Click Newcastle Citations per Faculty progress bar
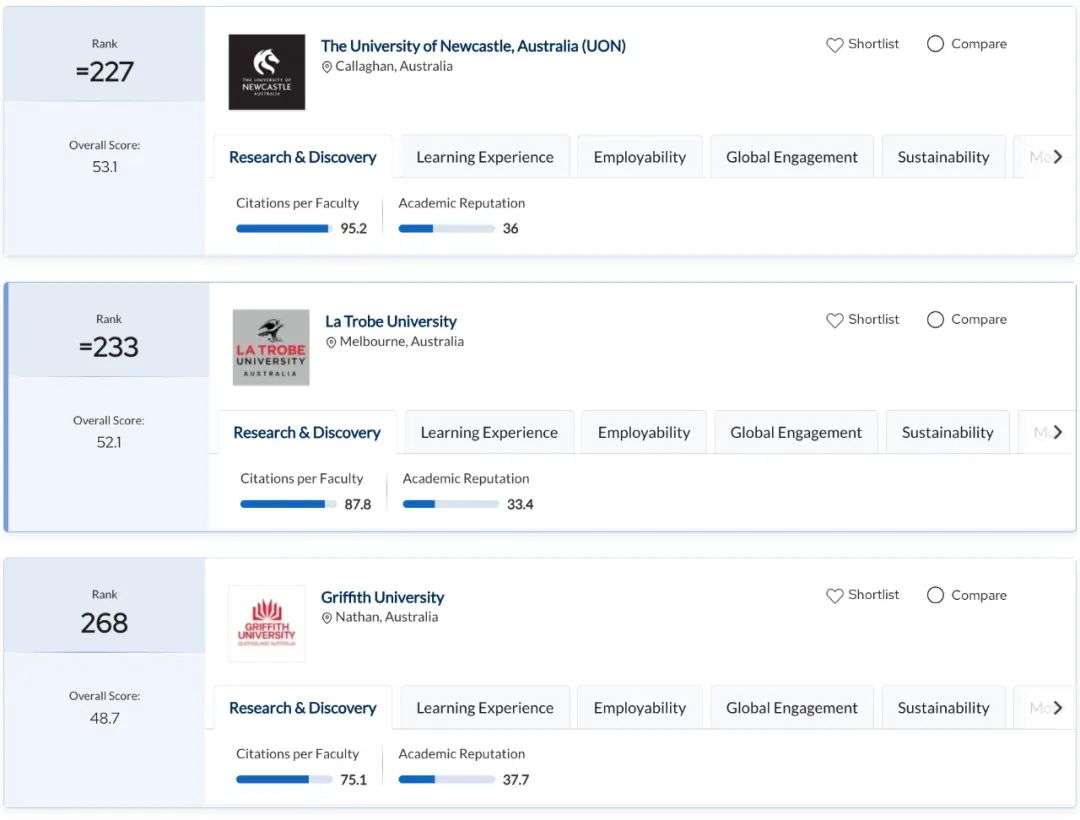The width and height of the screenshot is (1080, 820). pos(284,229)
